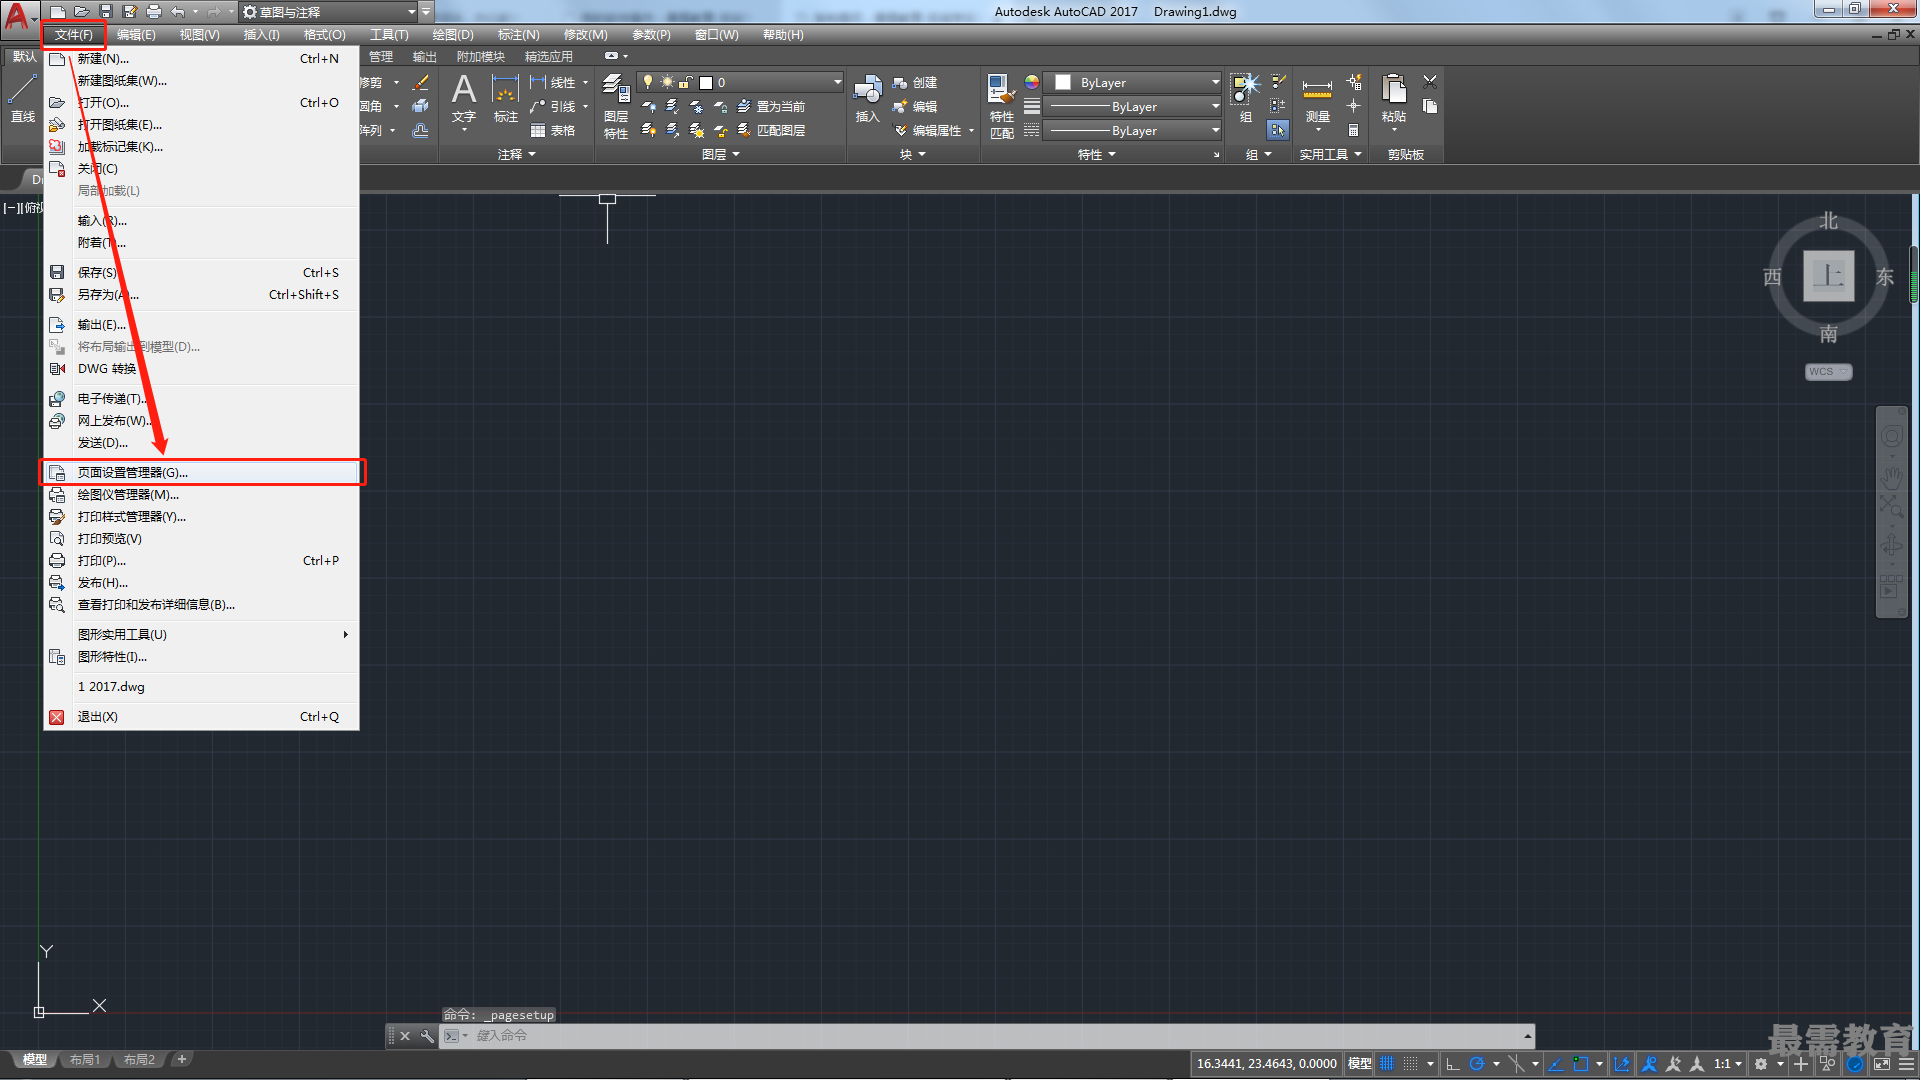Image resolution: width=1920 pixels, height=1080 pixels.
Task: Choose 退出(X) from File menu
Action: pos(202,716)
